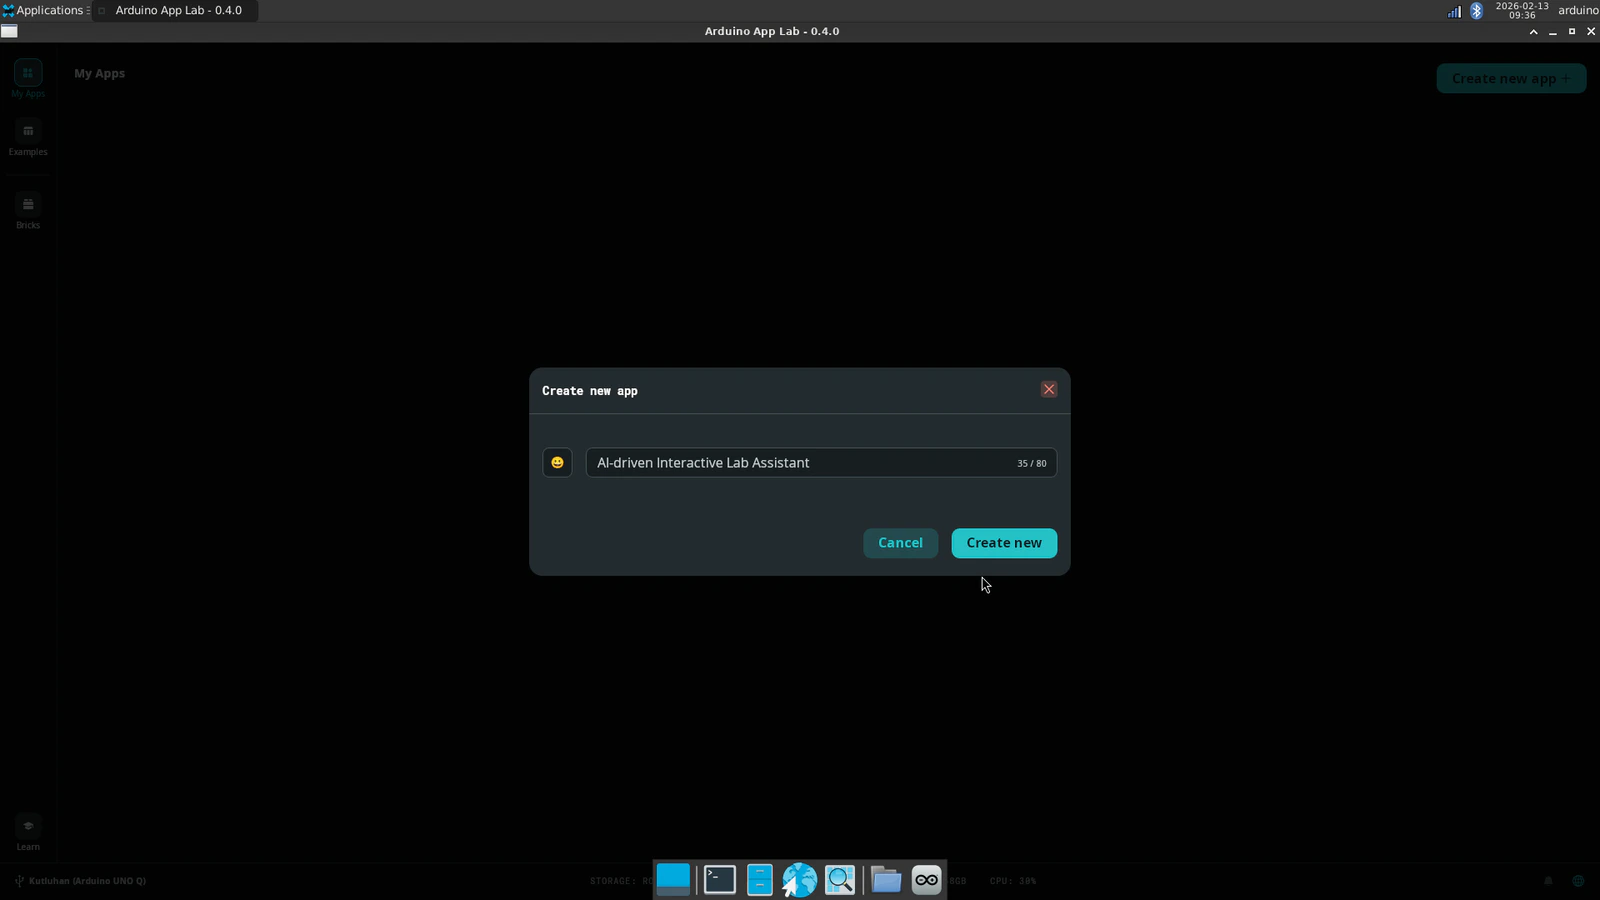This screenshot has width=1600, height=900.
Task: Click the dimmed Create new app + button
Action: click(1511, 78)
